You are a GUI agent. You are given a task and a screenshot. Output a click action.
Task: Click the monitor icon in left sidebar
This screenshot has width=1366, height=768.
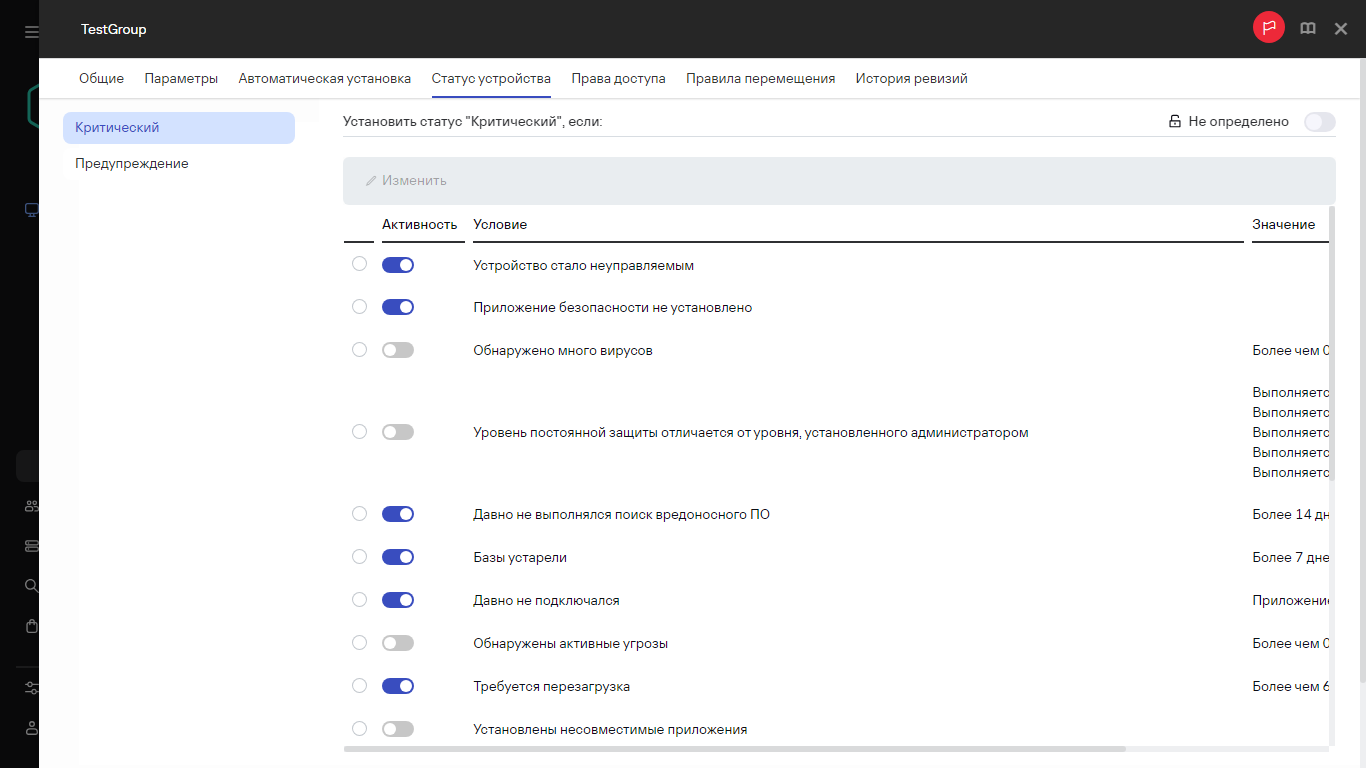31,210
